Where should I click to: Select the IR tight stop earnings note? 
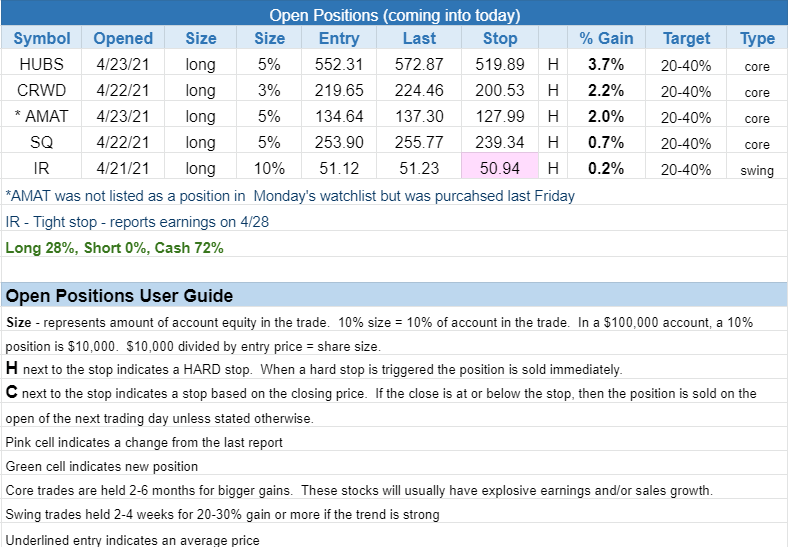tap(137, 222)
